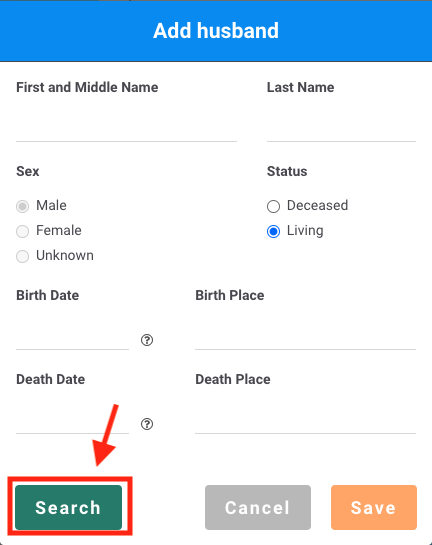The height and width of the screenshot is (545, 432).
Task: Click the Unknown label text
Action: click(x=65, y=255)
